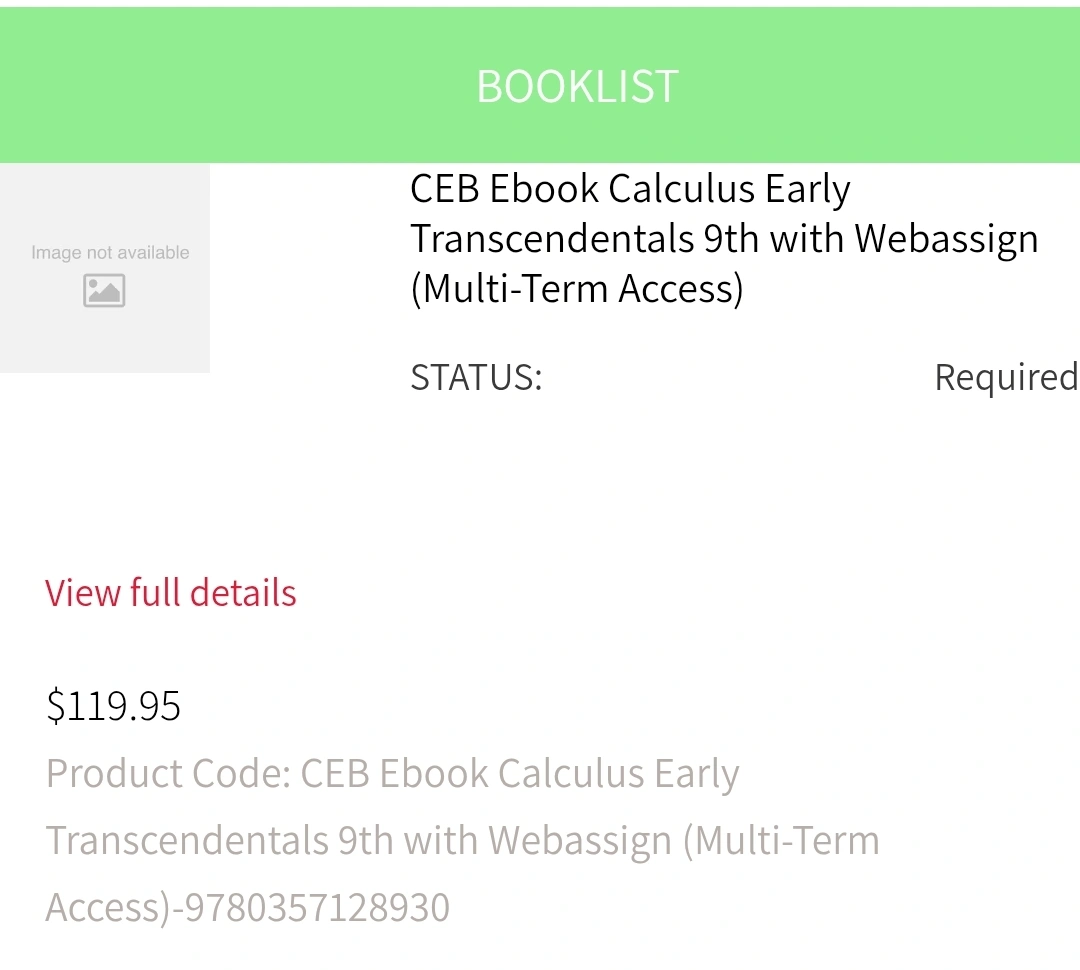Click the gray "Access)-" text before the ISBN
1080x970 pixels.
[114, 908]
